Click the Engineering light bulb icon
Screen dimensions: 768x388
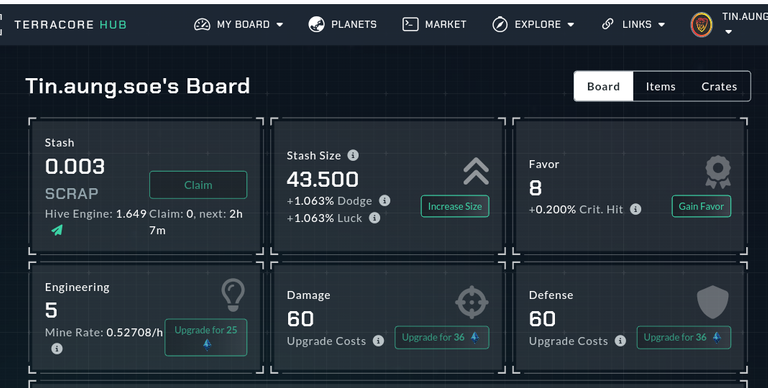(233, 295)
